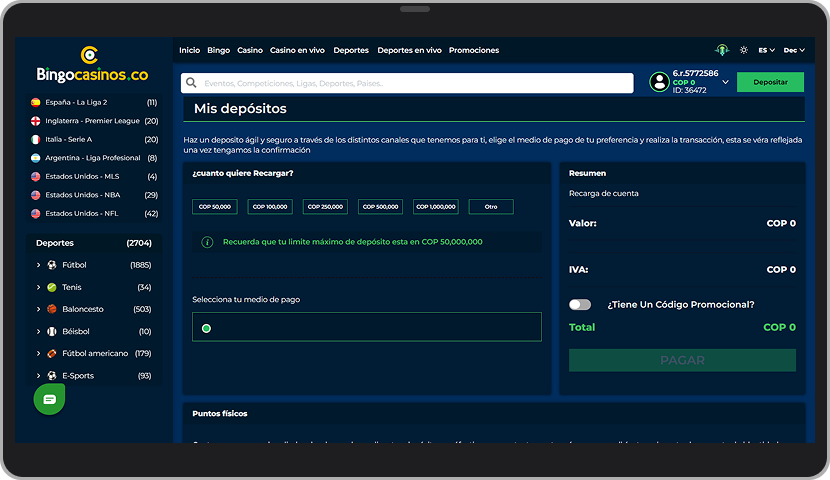This screenshot has width=830, height=480.
Task: Click the theme brightness sun icon
Action: click(743, 50)
